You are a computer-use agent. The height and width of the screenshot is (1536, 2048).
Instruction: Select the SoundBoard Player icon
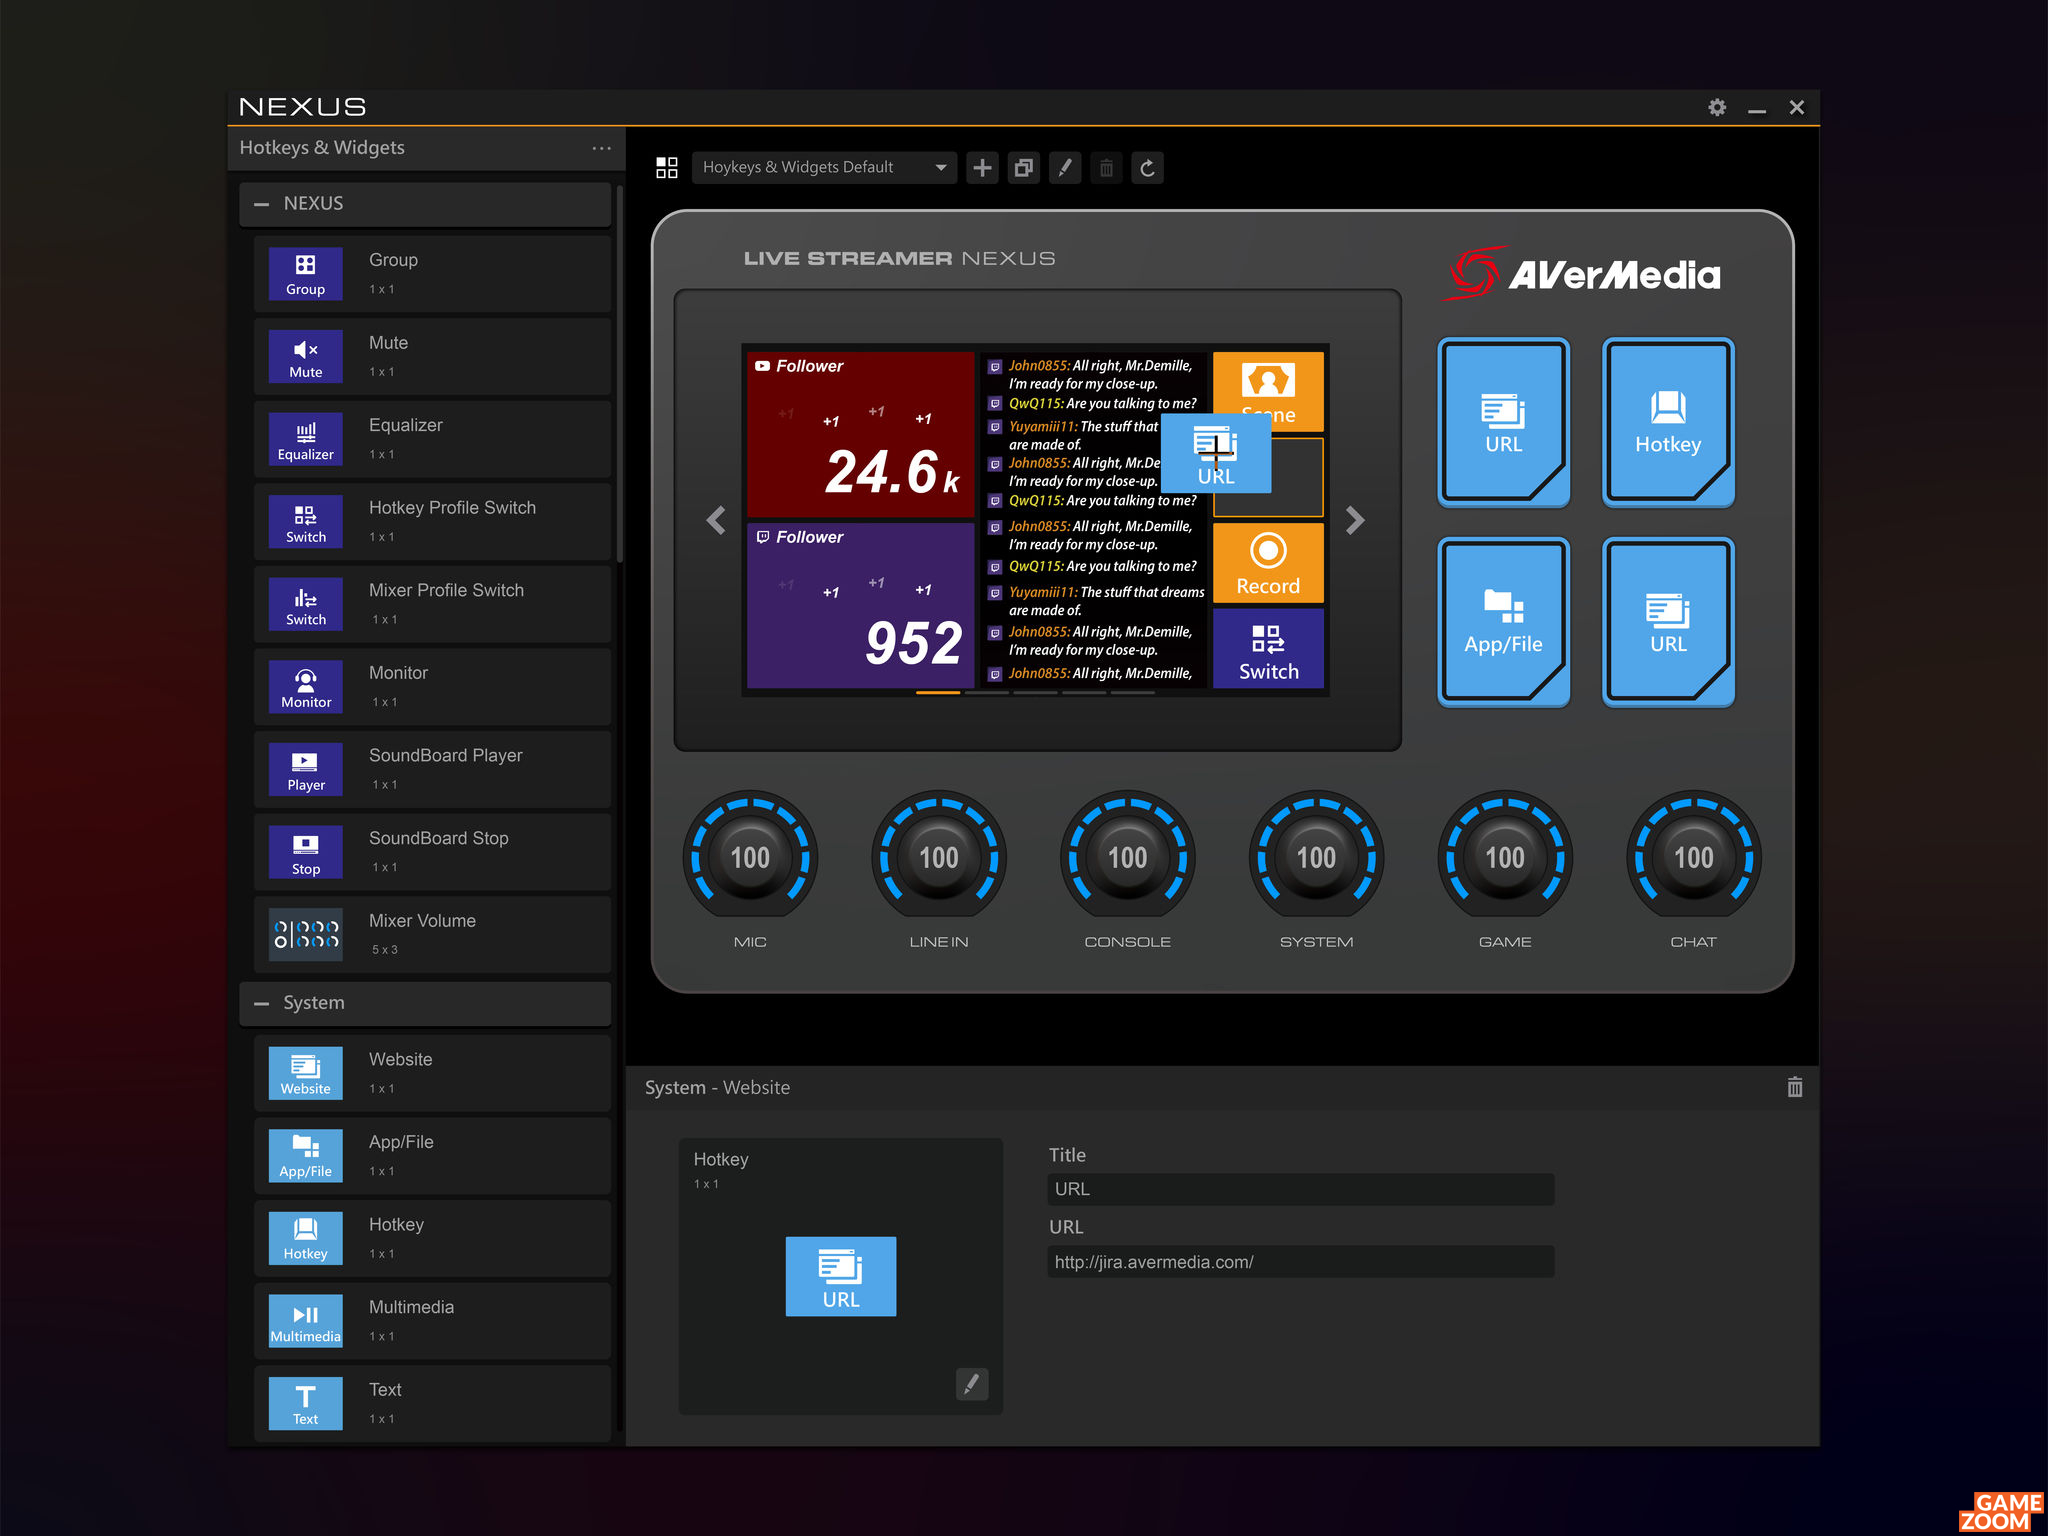point(305,769)
